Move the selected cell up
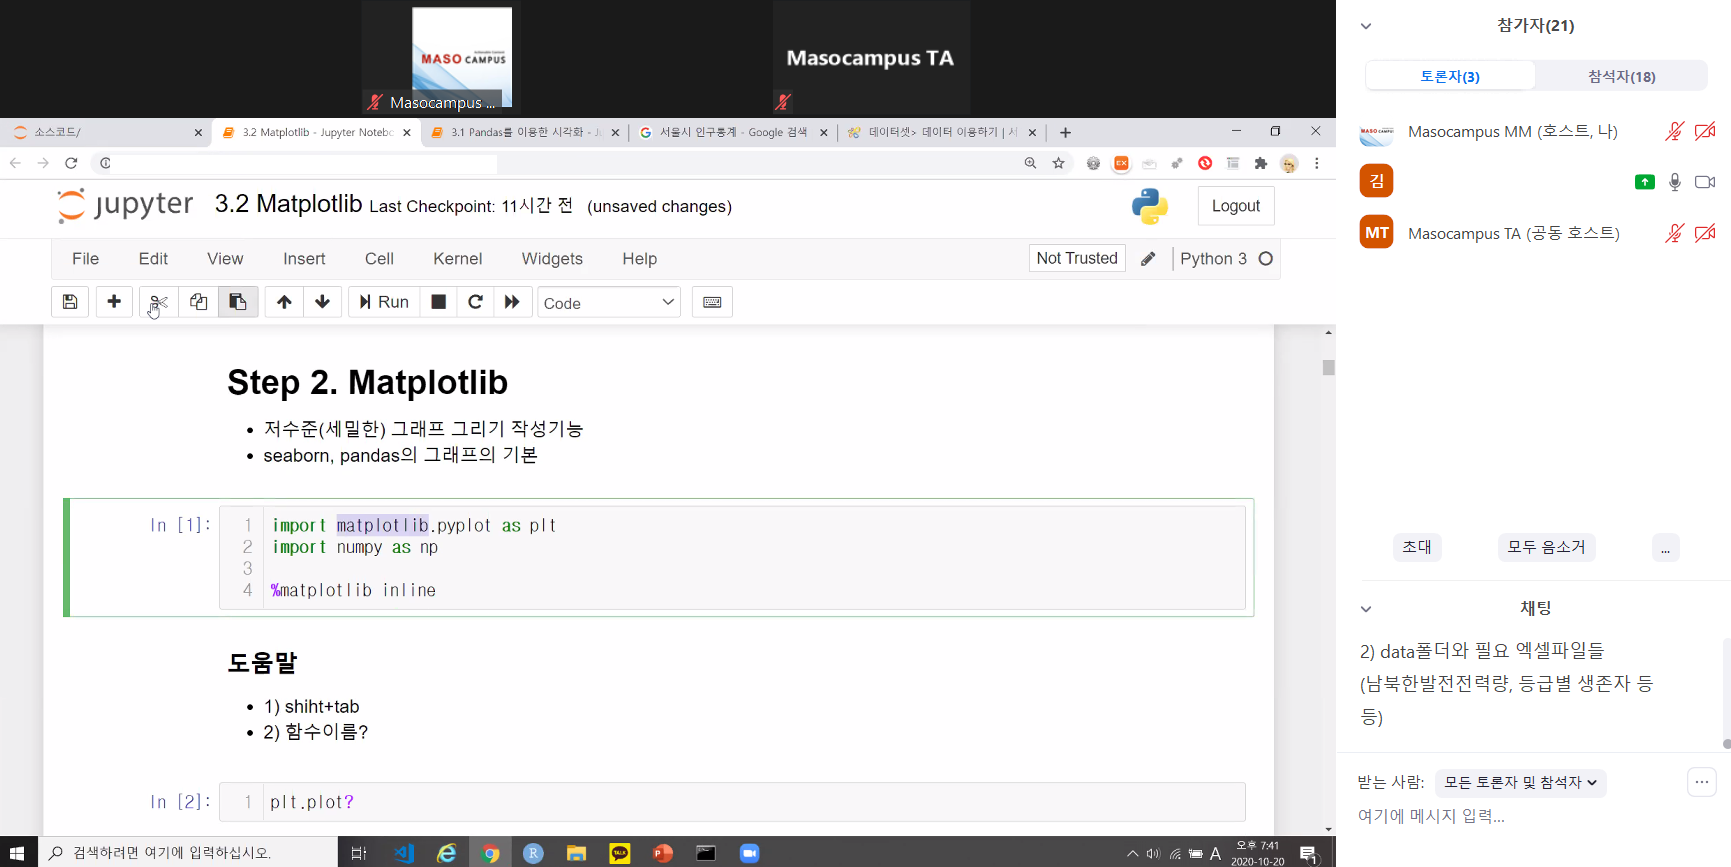 (284, 302)
